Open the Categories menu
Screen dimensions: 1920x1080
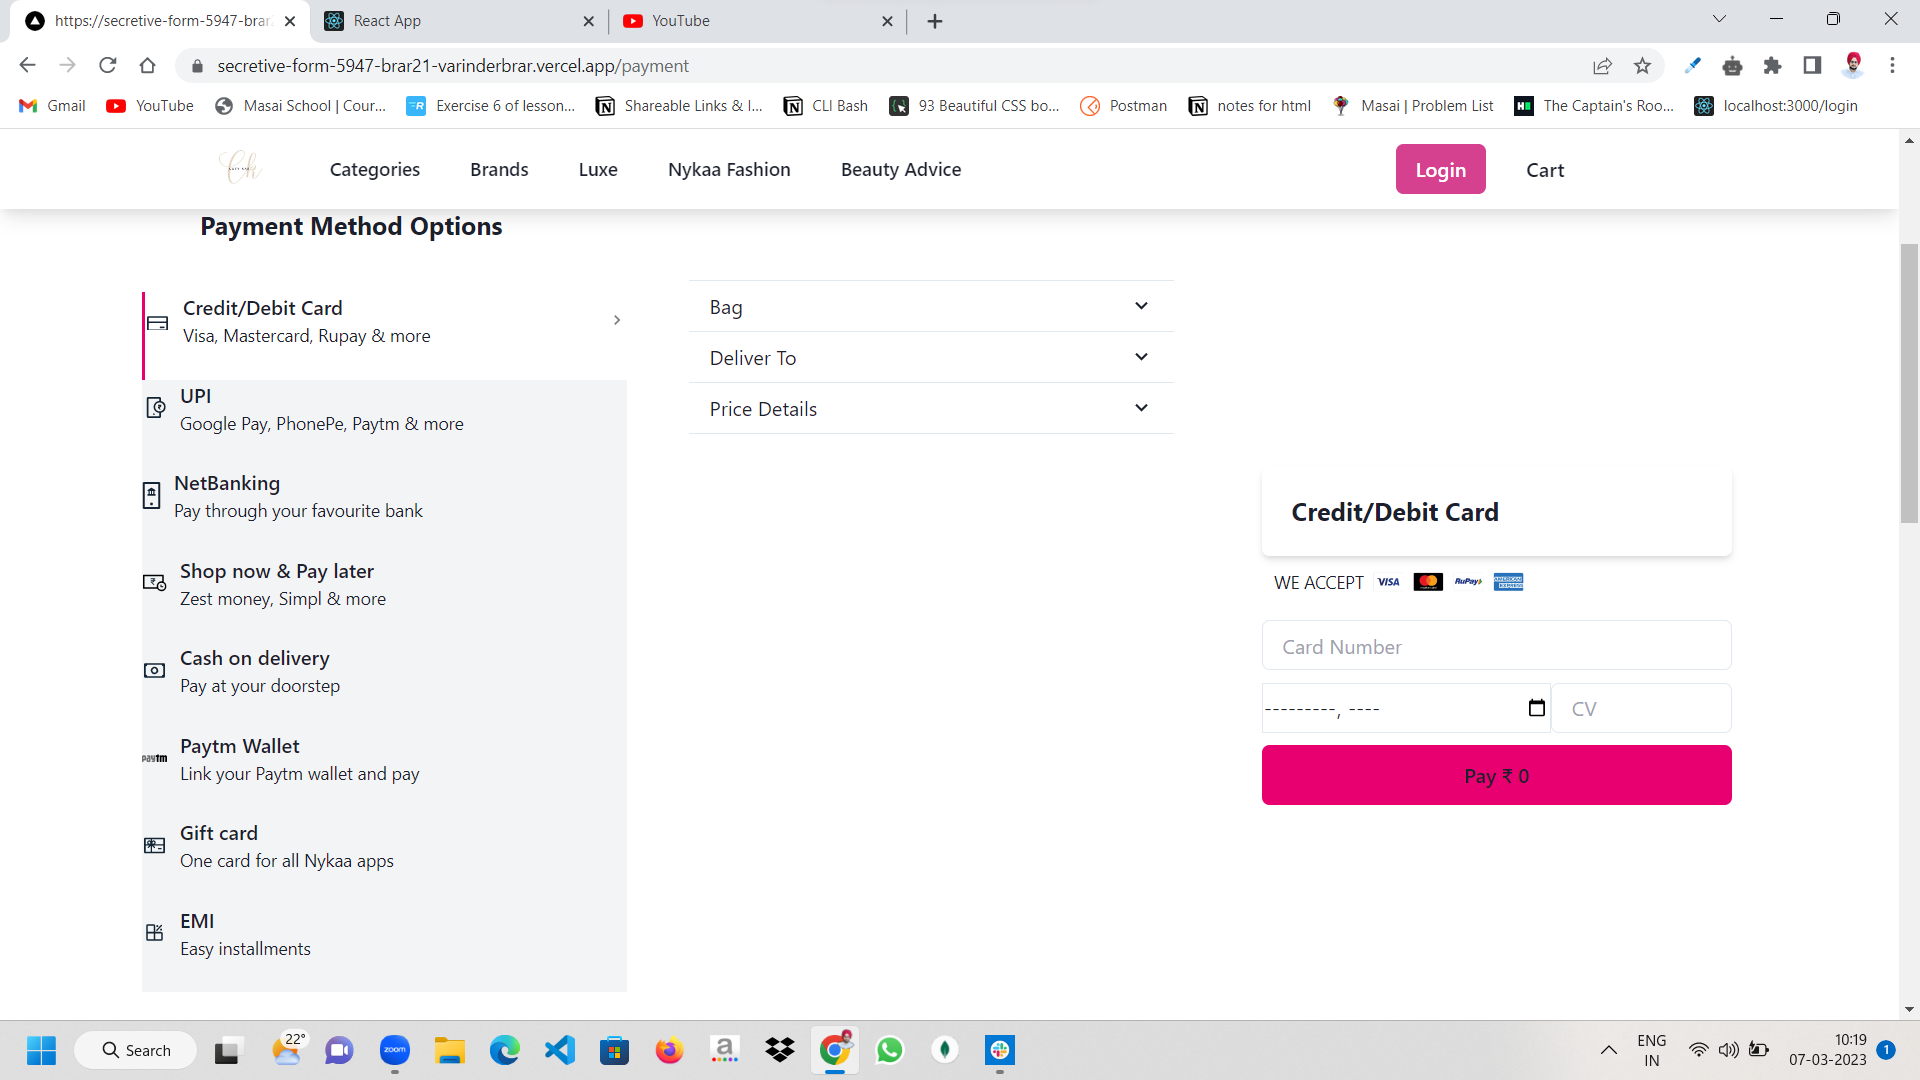pos(375,170)
